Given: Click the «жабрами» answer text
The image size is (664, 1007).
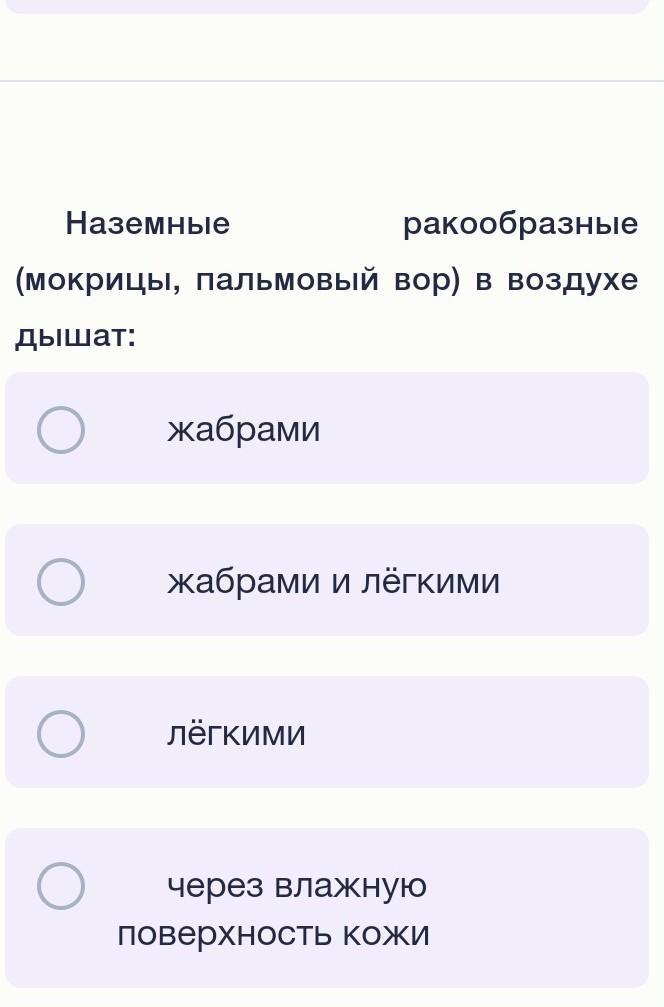Looking at the screenshot, I should point(244,430).
